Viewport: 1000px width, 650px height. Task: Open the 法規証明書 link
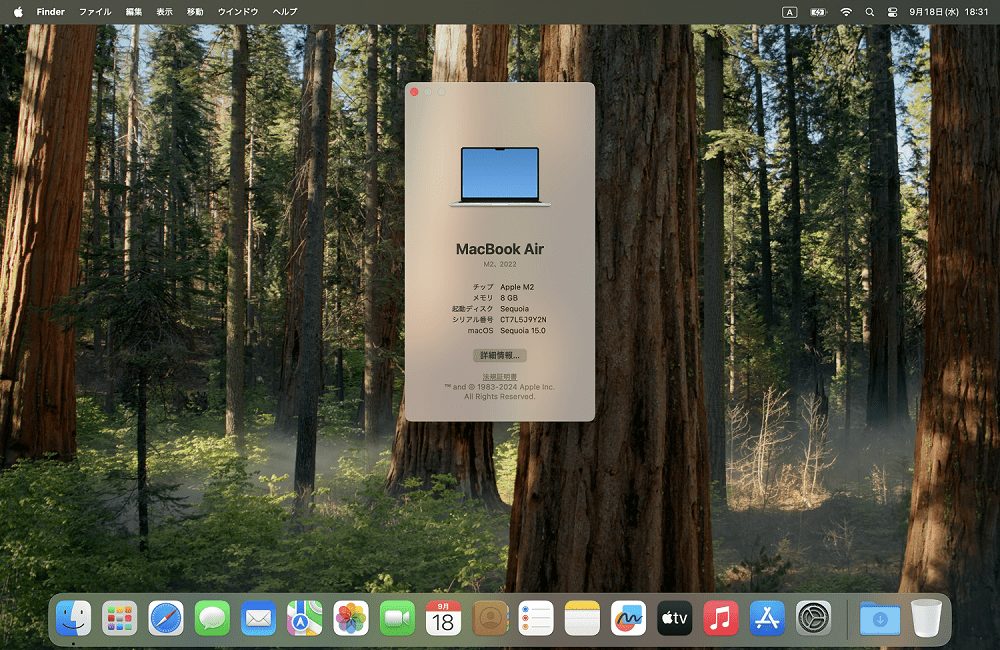(x=500, y=377)
